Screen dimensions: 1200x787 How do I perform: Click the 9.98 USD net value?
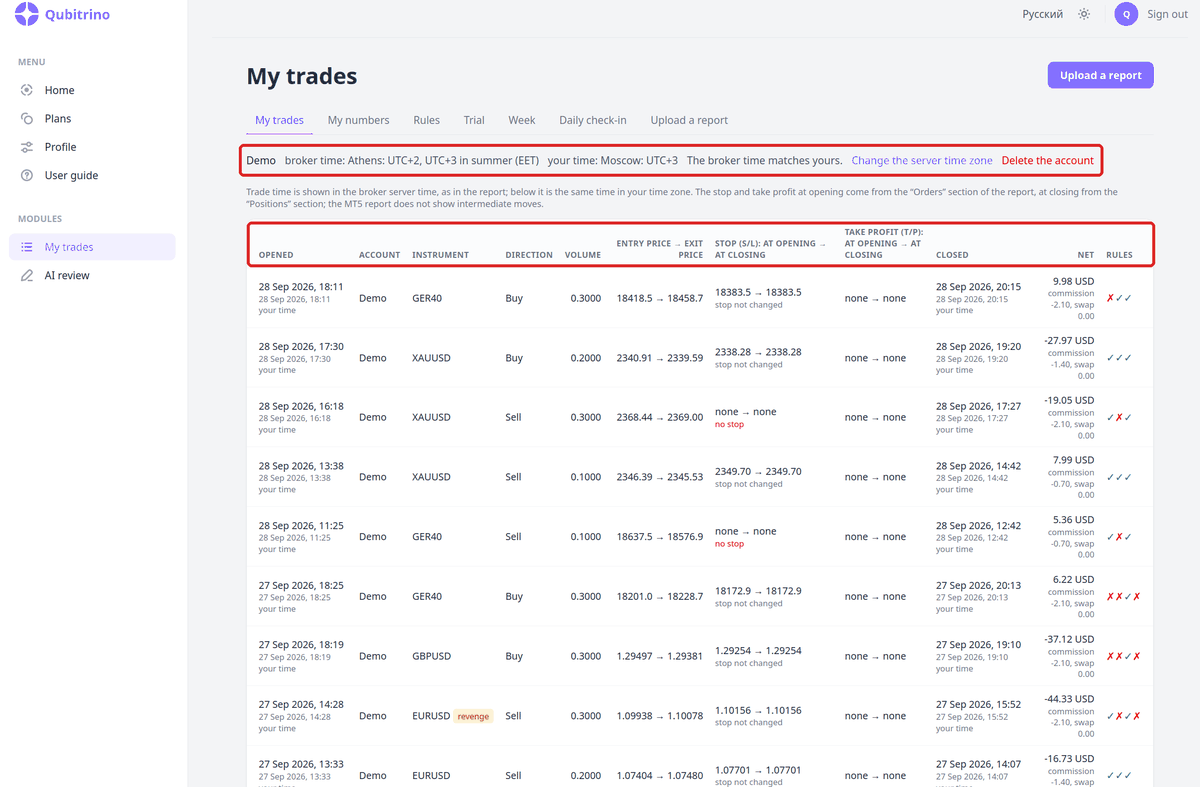coord(1074,281)
